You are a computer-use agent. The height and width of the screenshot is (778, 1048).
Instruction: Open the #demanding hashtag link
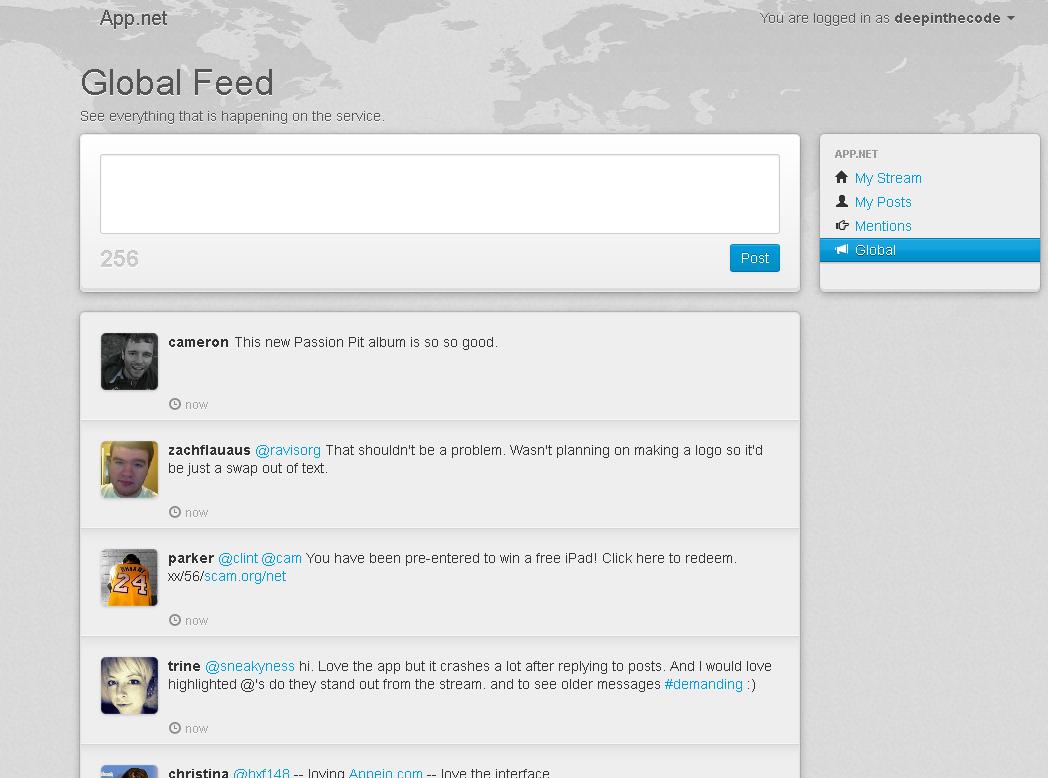(x=703, y=684)
